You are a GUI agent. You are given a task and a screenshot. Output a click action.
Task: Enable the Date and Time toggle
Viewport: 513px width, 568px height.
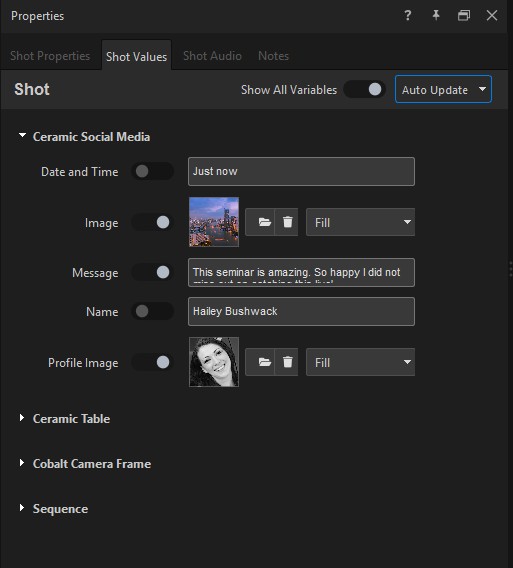(153, 171)
